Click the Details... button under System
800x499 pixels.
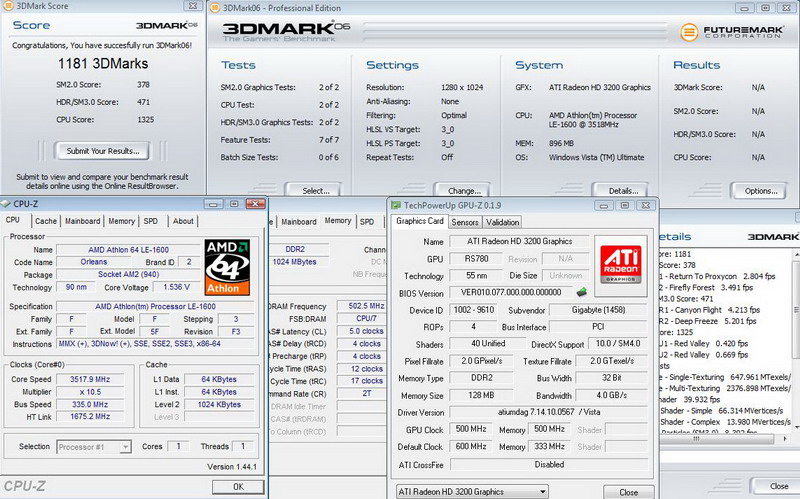pyautogui.click(x=622, y=191)
